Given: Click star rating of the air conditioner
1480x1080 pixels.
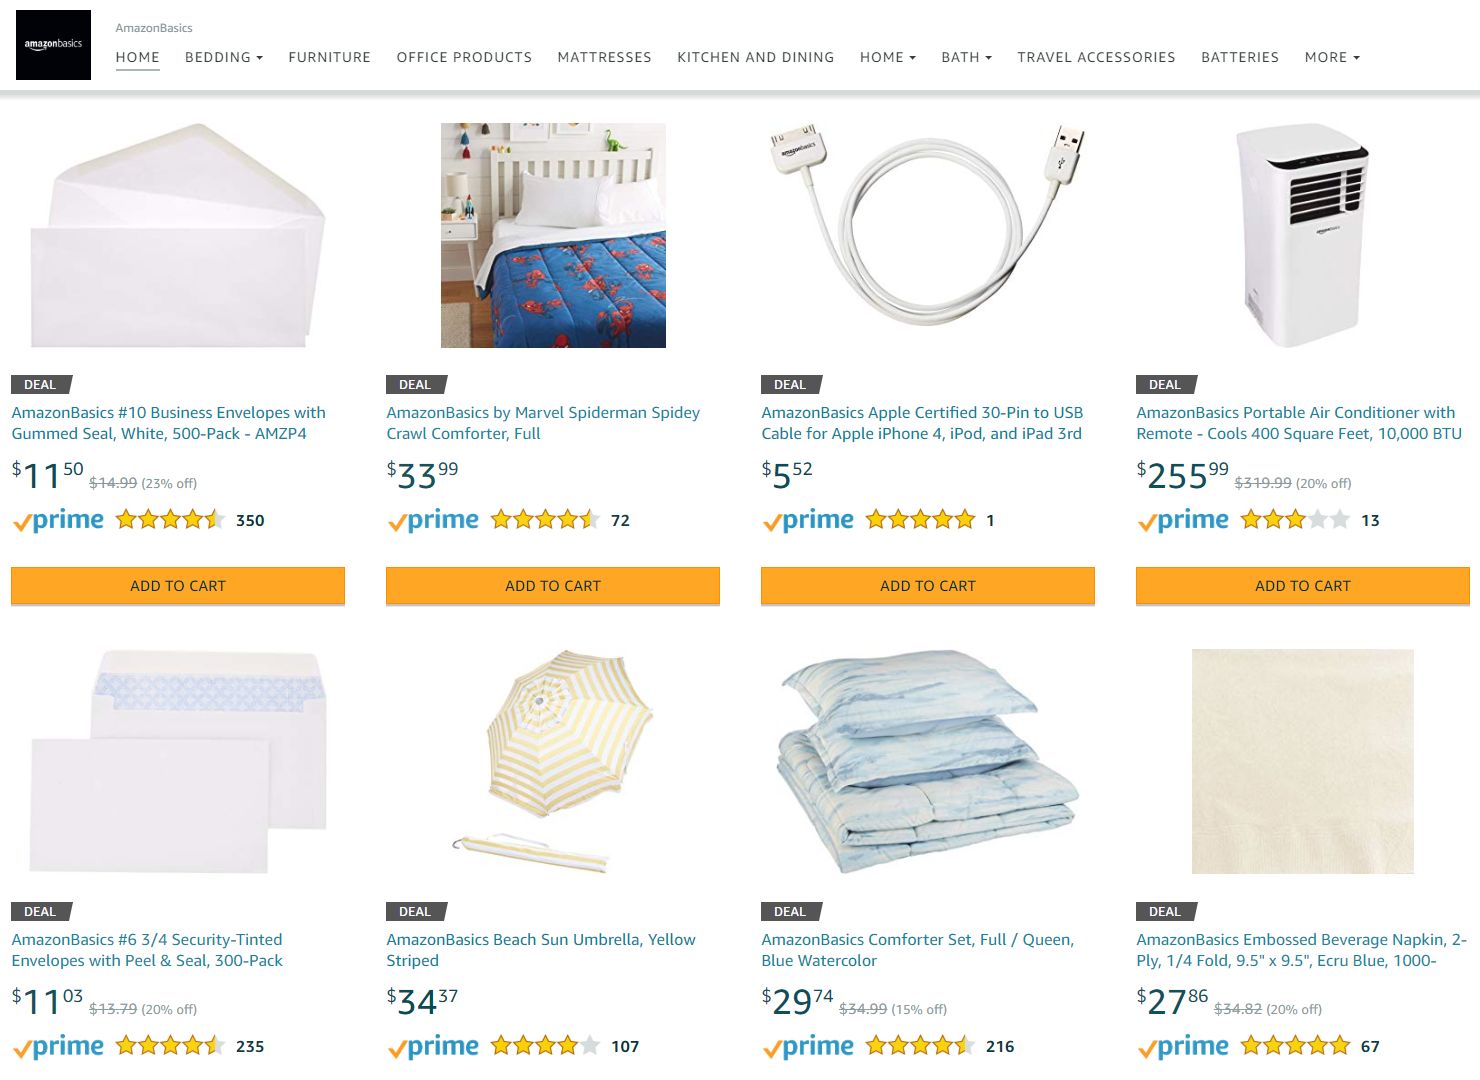Looking at the screenshot, I should click(x=1295, y=520).
